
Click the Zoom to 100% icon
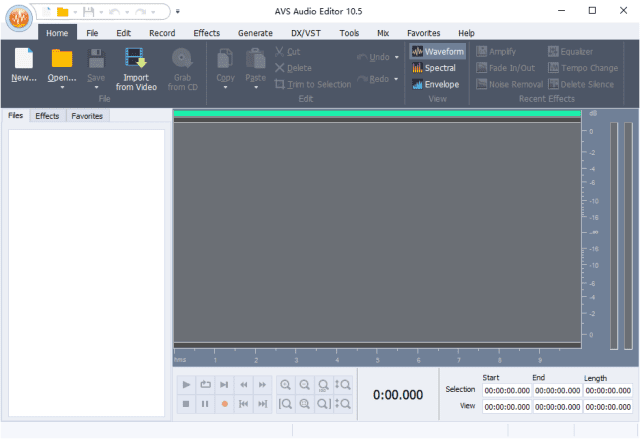point(323,385)
